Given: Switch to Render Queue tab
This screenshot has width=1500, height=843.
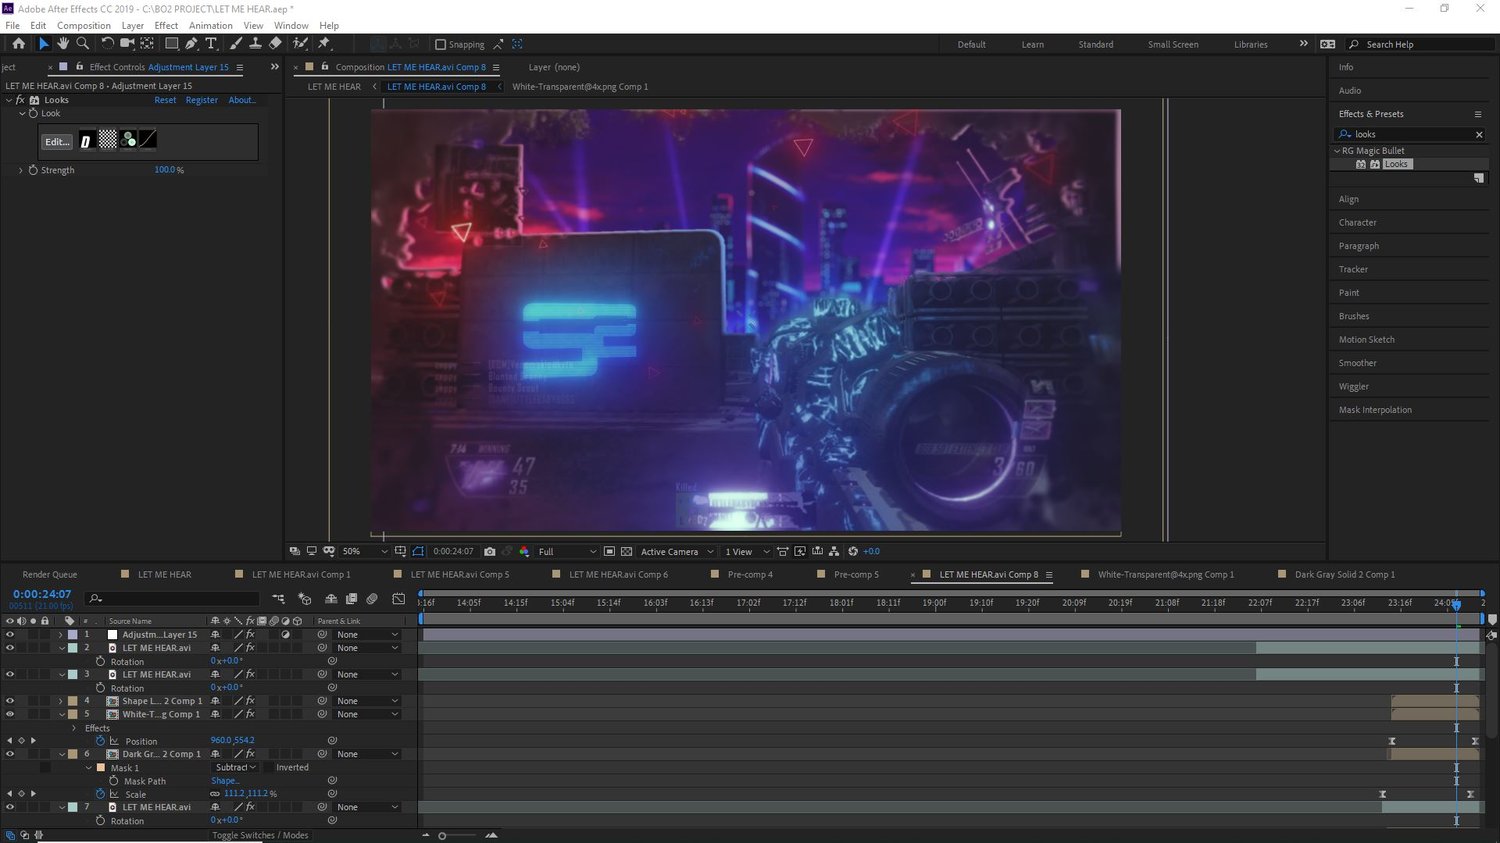Looking at the screenshot, I should pos(50,574).
